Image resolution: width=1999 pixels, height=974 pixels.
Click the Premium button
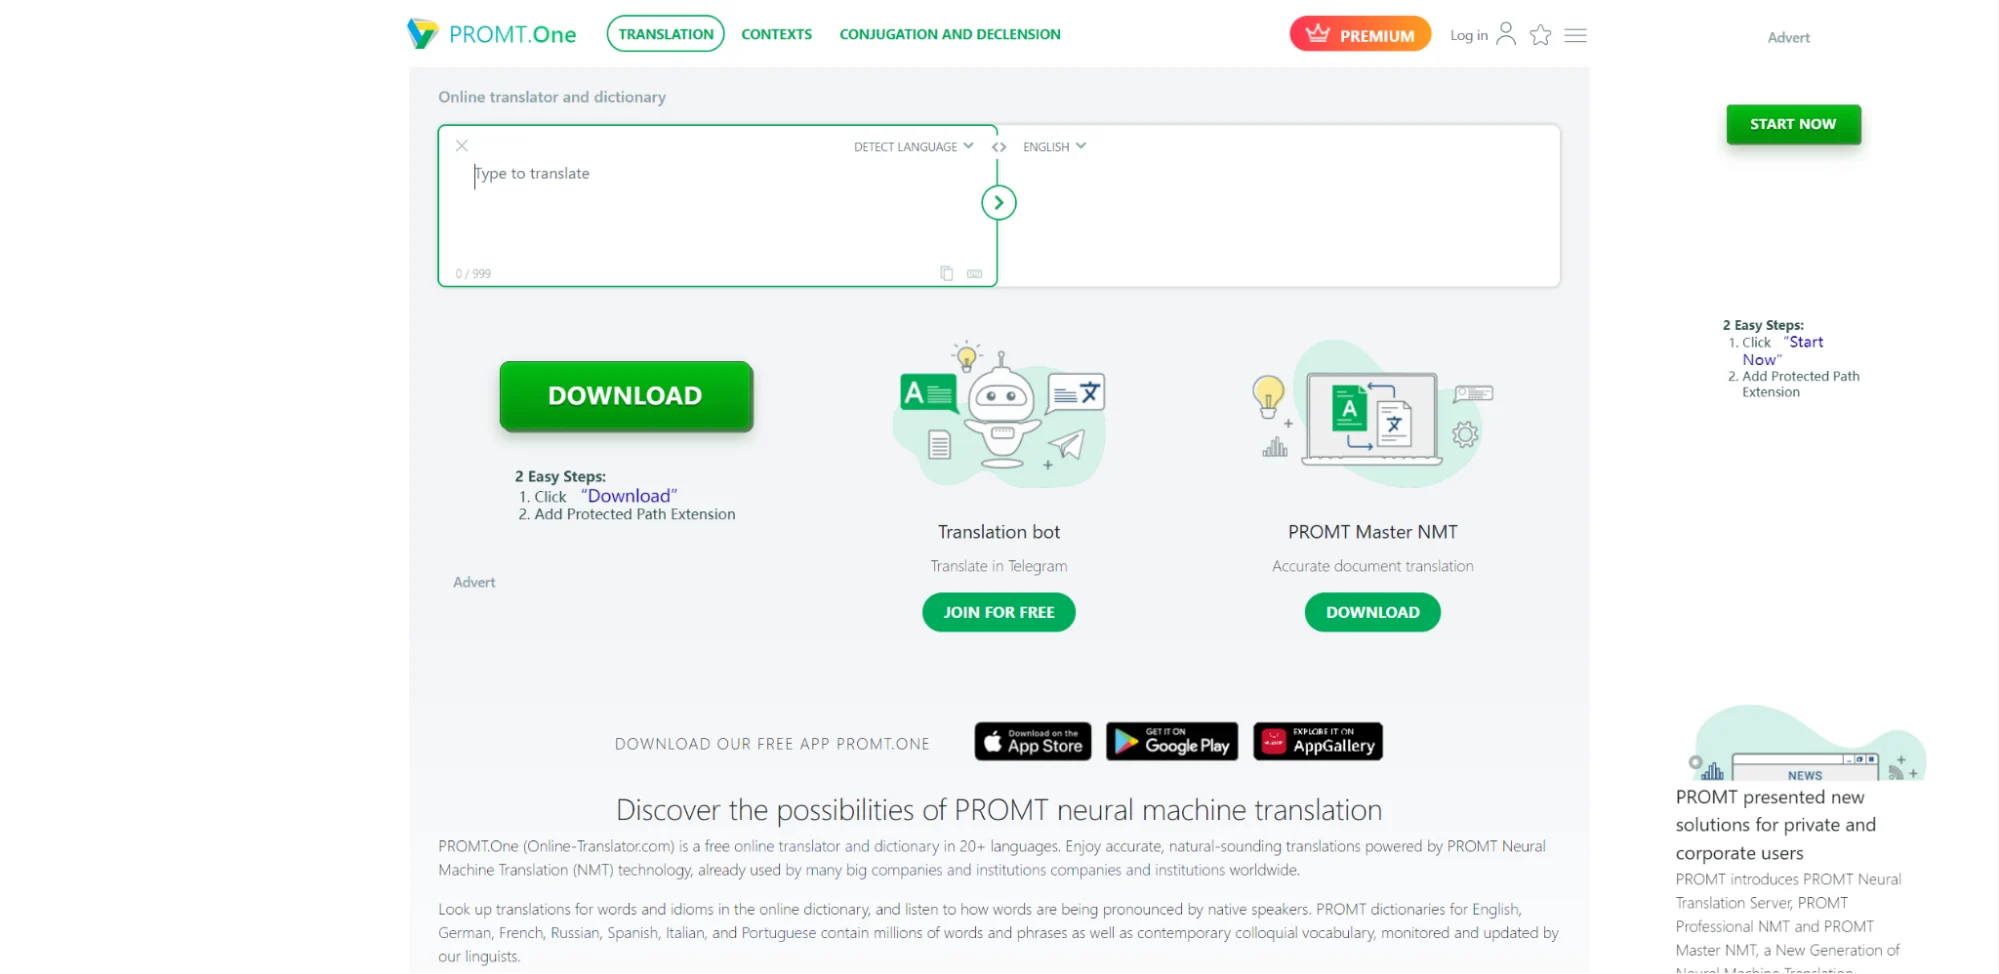coord(1360,34)
